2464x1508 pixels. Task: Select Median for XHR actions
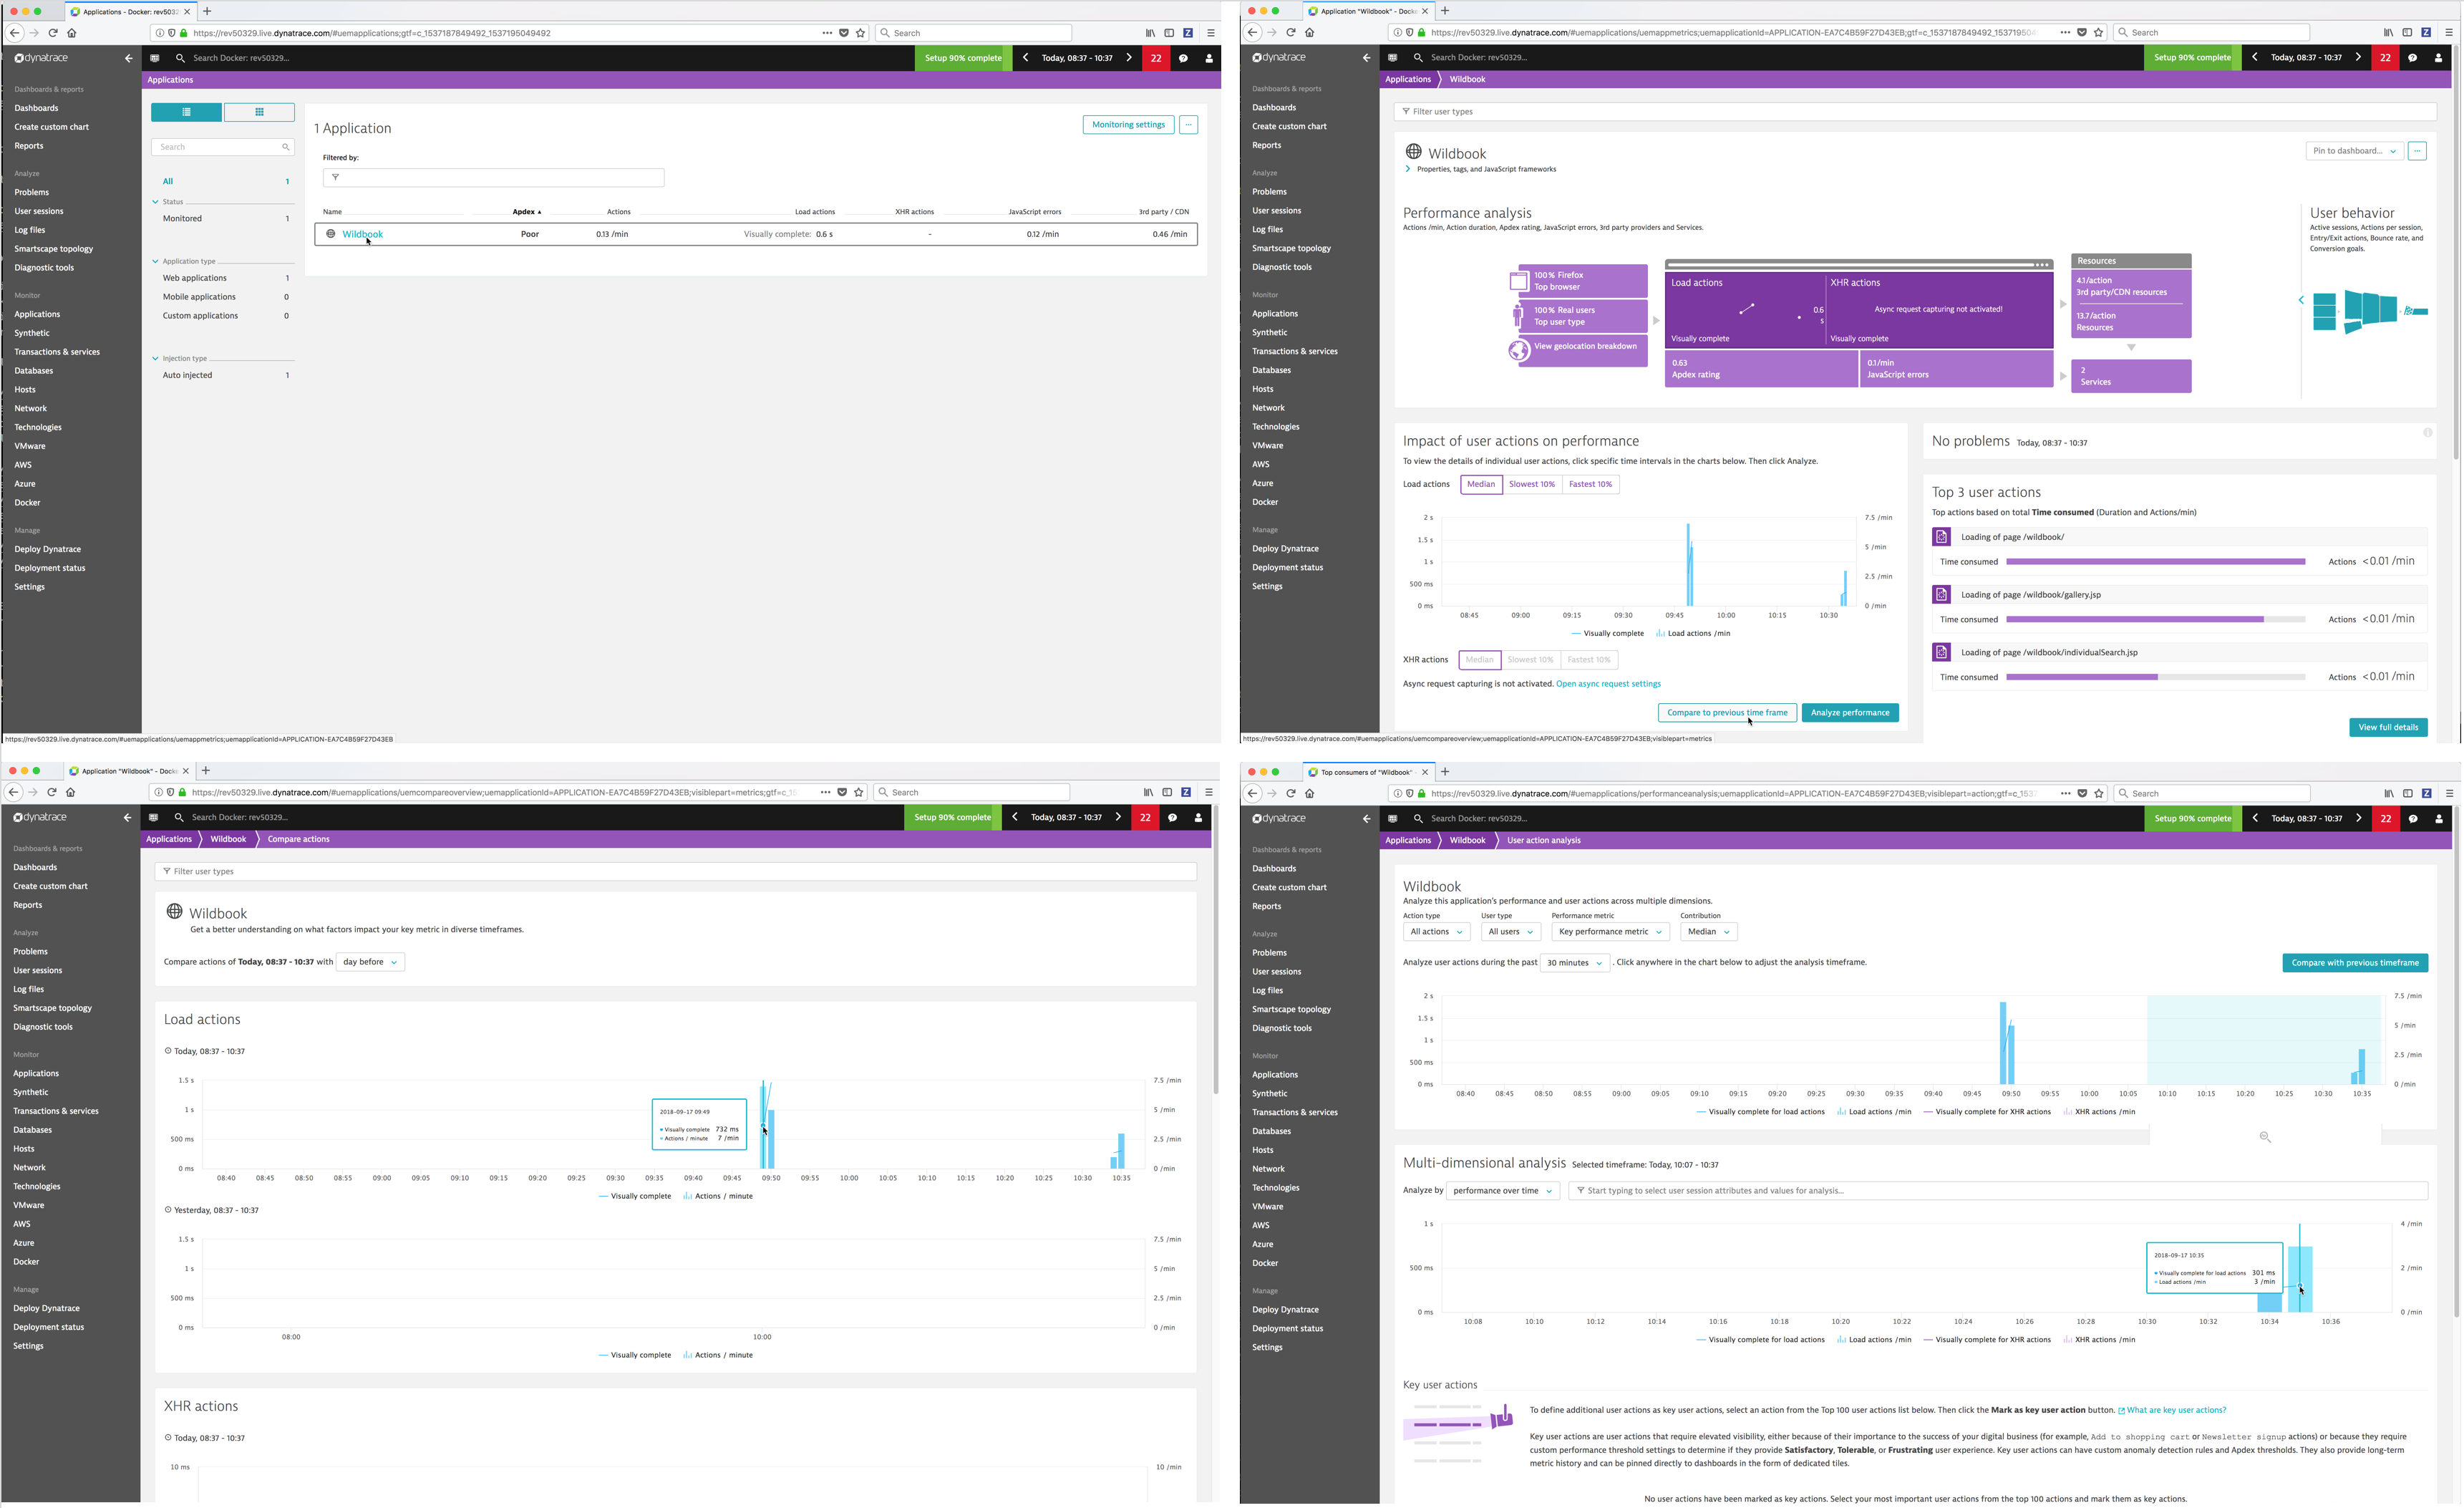pos(1479,660)
